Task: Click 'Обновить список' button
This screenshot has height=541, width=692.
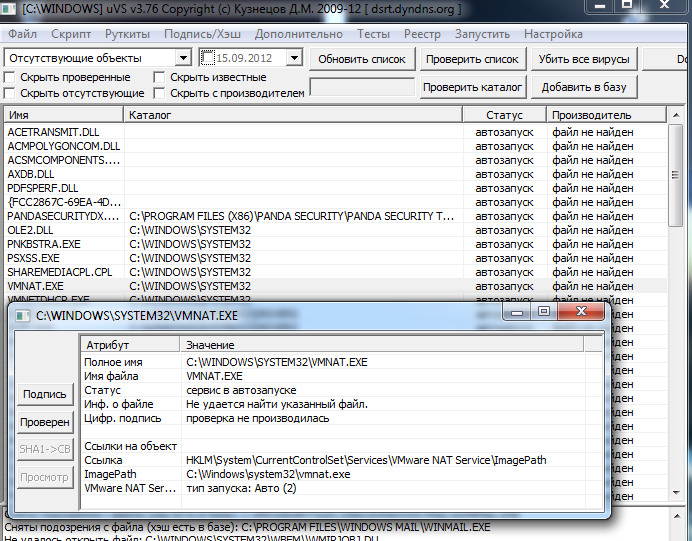Action: [362, 59]
